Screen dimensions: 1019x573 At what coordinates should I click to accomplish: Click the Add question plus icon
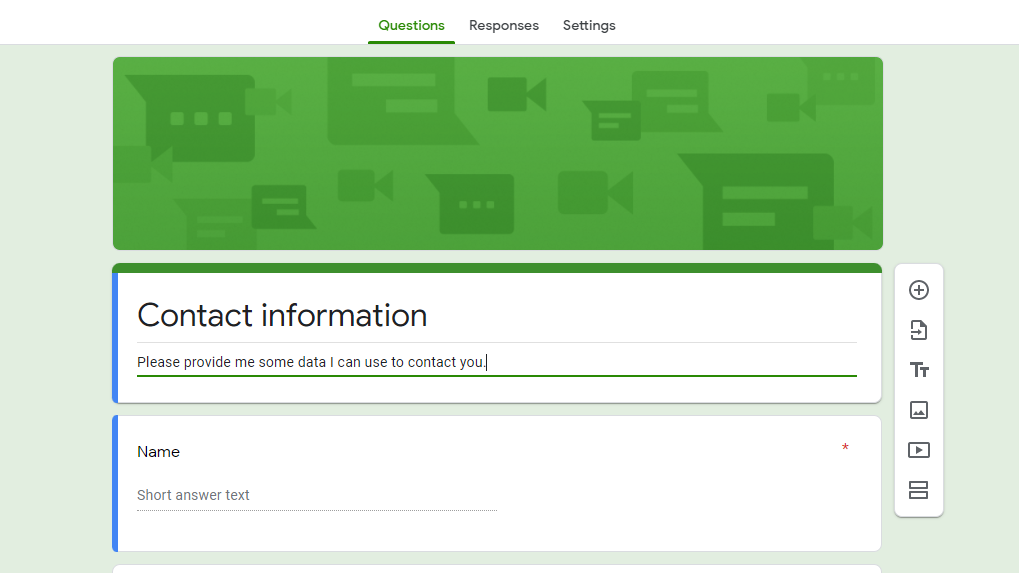coord(918,290)
